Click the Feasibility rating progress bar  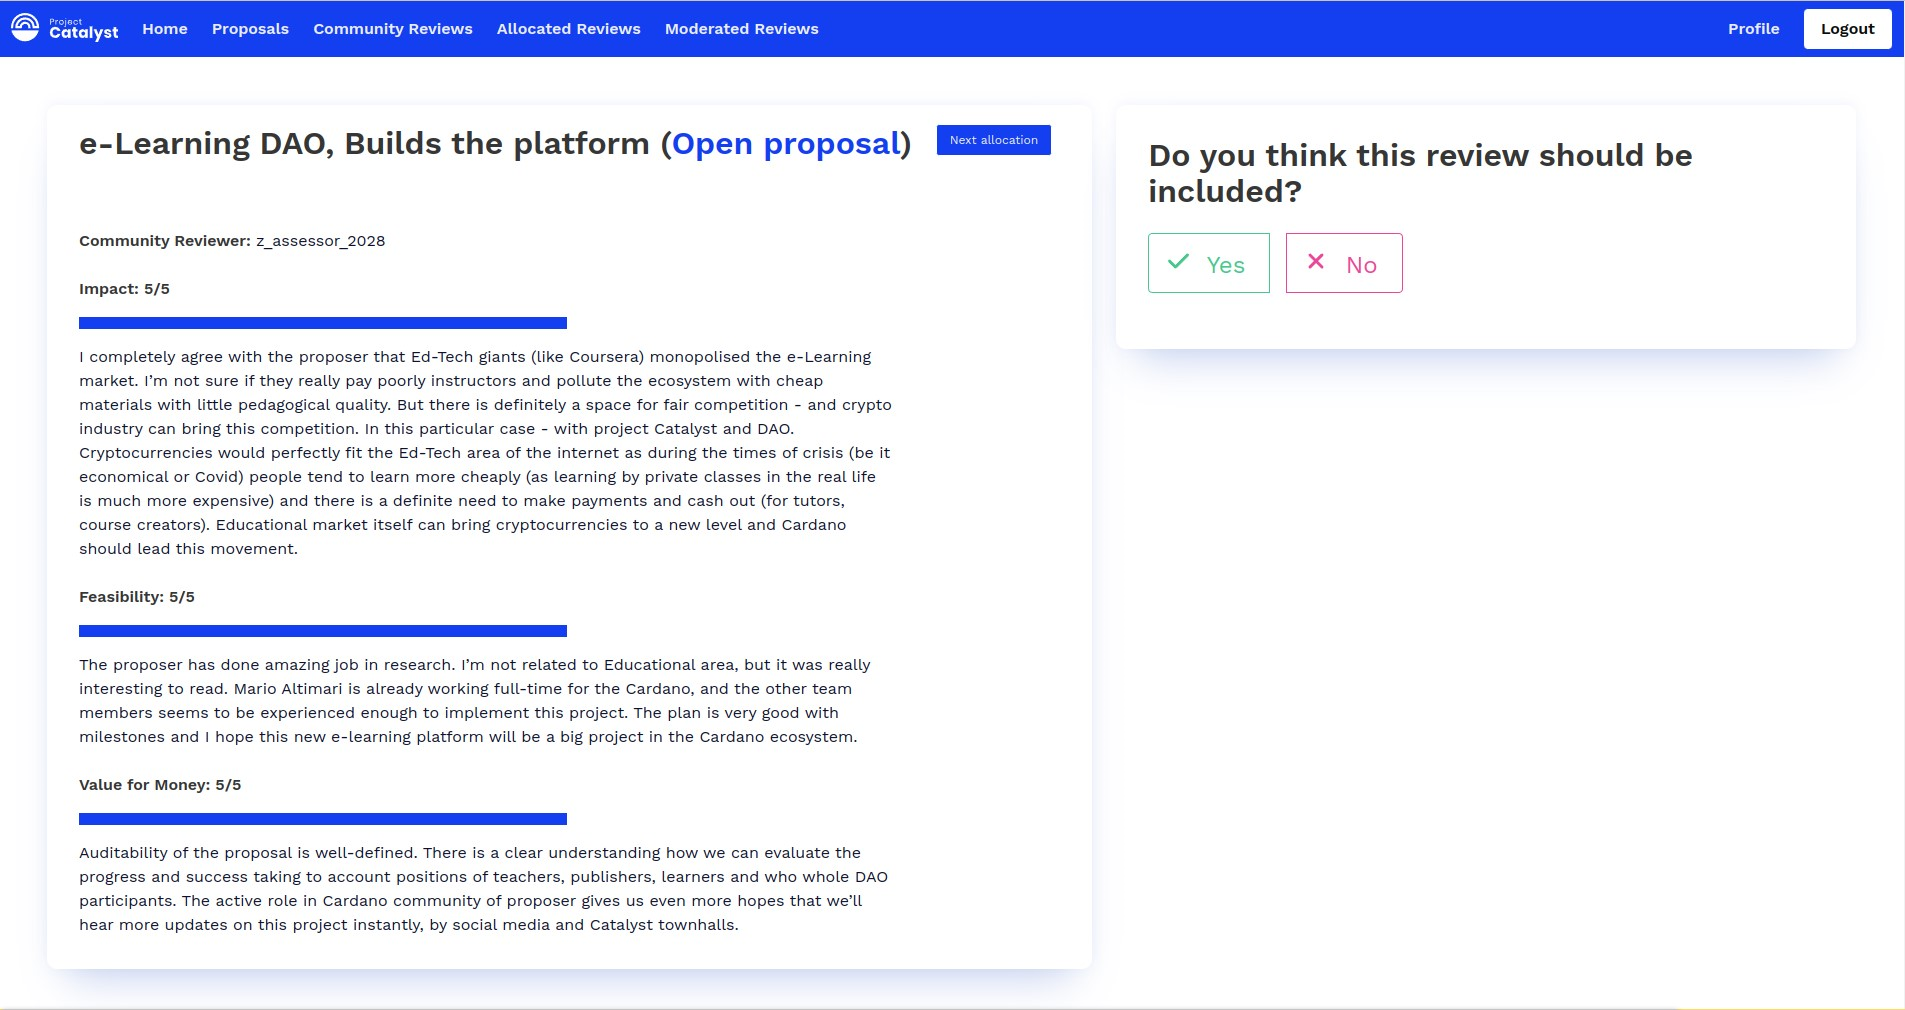coord(323,631)
